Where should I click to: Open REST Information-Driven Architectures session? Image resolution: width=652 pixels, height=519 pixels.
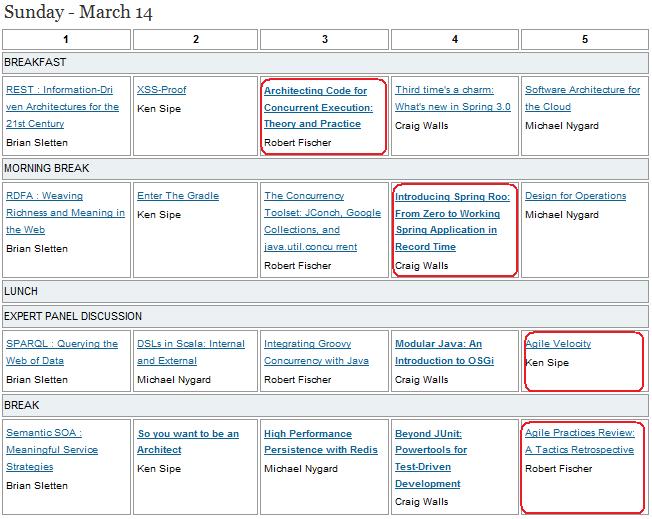coord(62,106)
